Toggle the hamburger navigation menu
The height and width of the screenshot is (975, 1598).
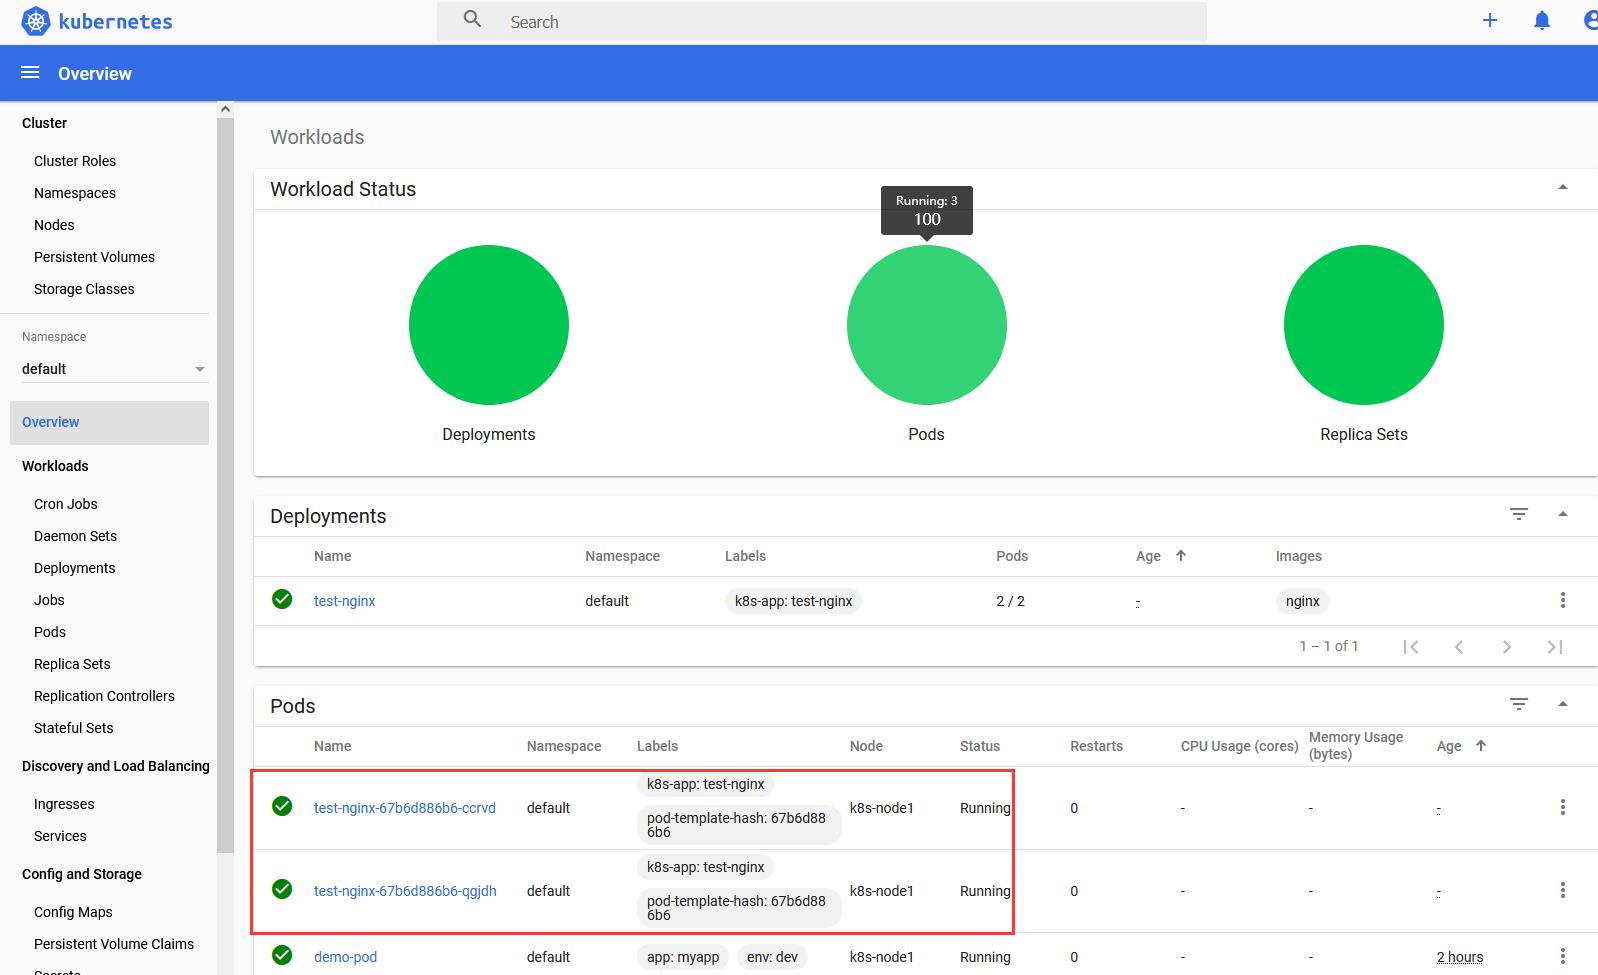pyautogui.click(x=30, y=73)
